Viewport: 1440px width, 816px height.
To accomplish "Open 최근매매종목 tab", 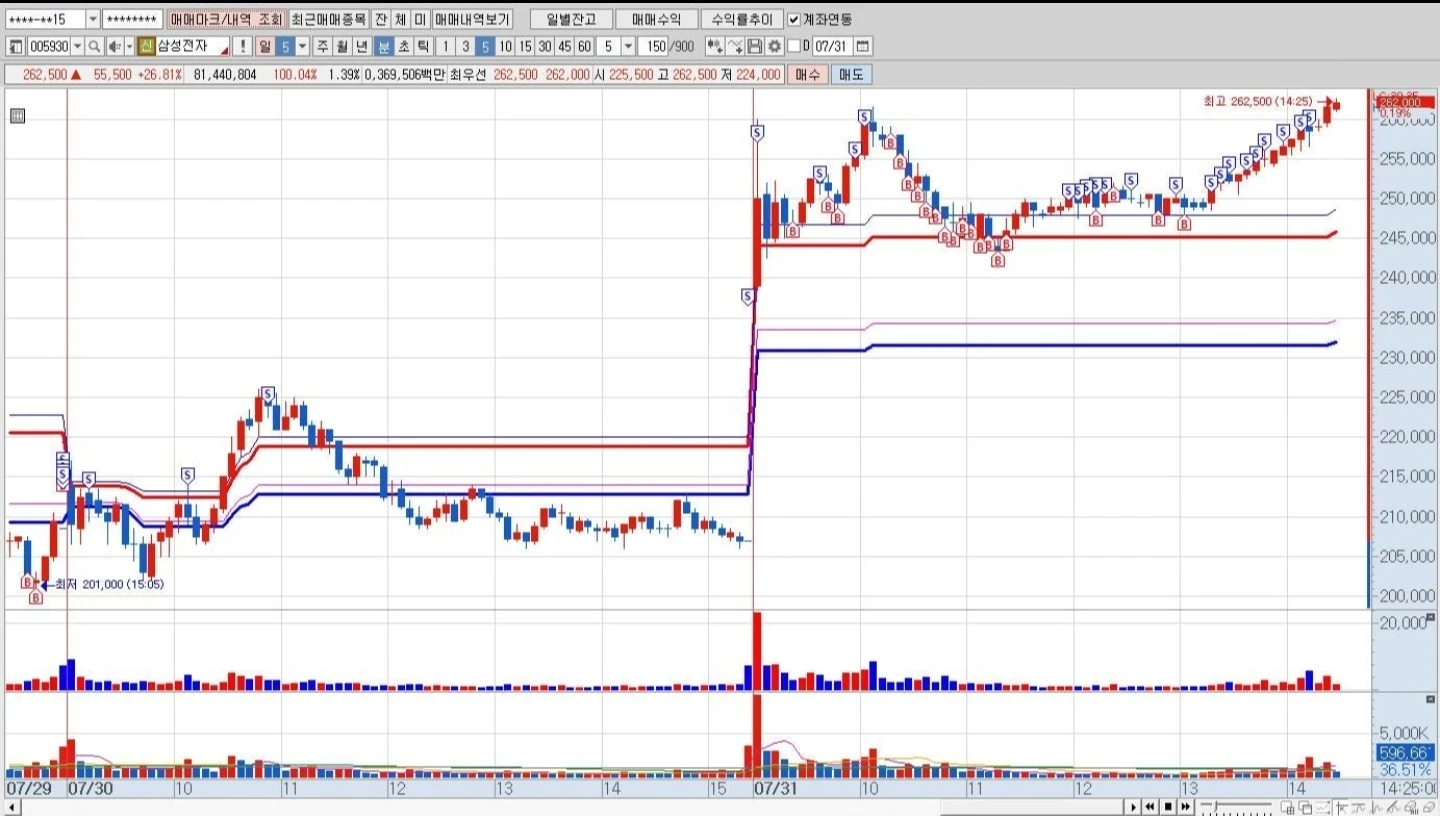I will tap(328, 19).
